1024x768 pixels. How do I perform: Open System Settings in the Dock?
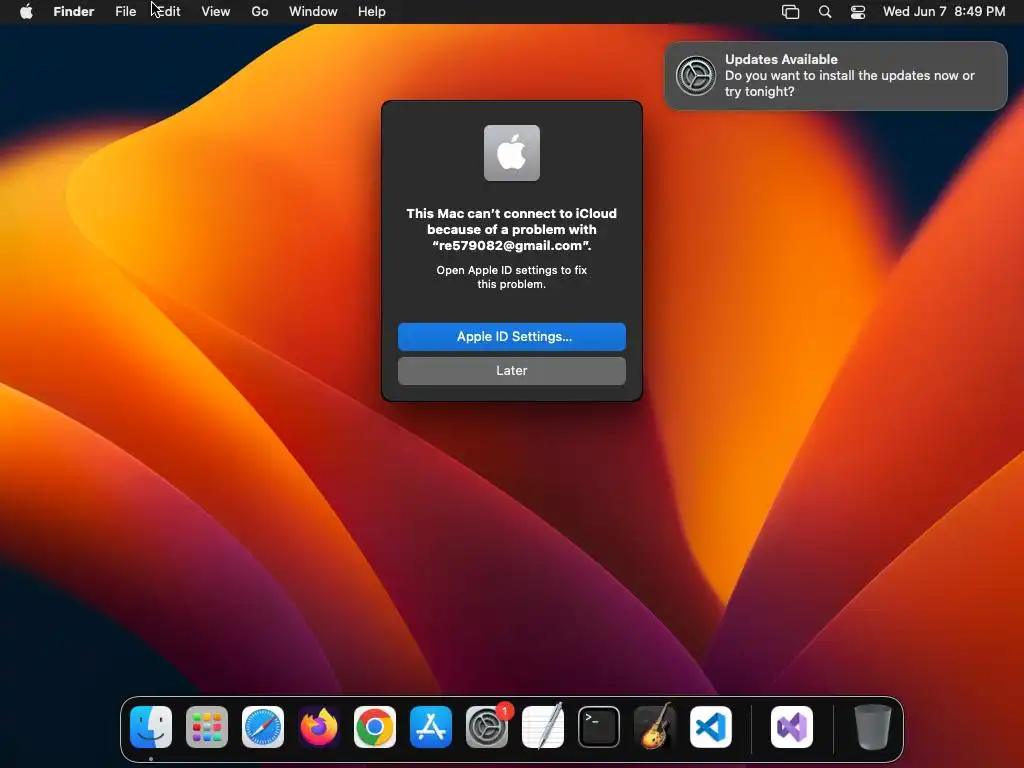tap(487, 727)
